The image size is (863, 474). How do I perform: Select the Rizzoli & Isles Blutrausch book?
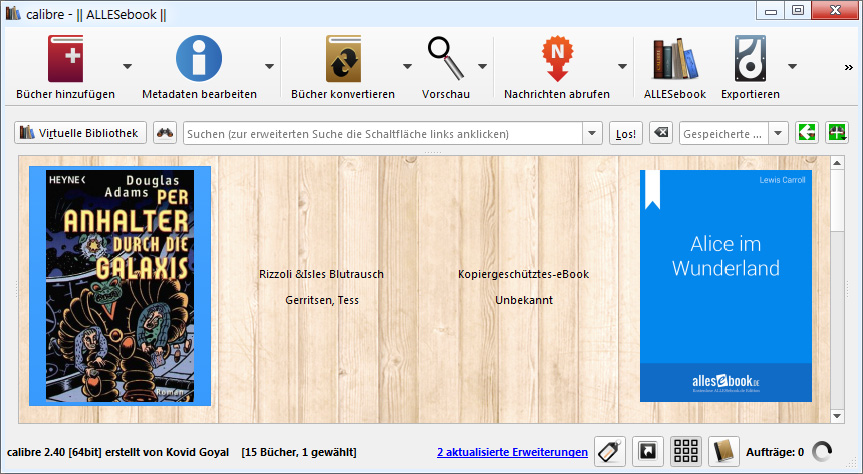coord(321,274)
